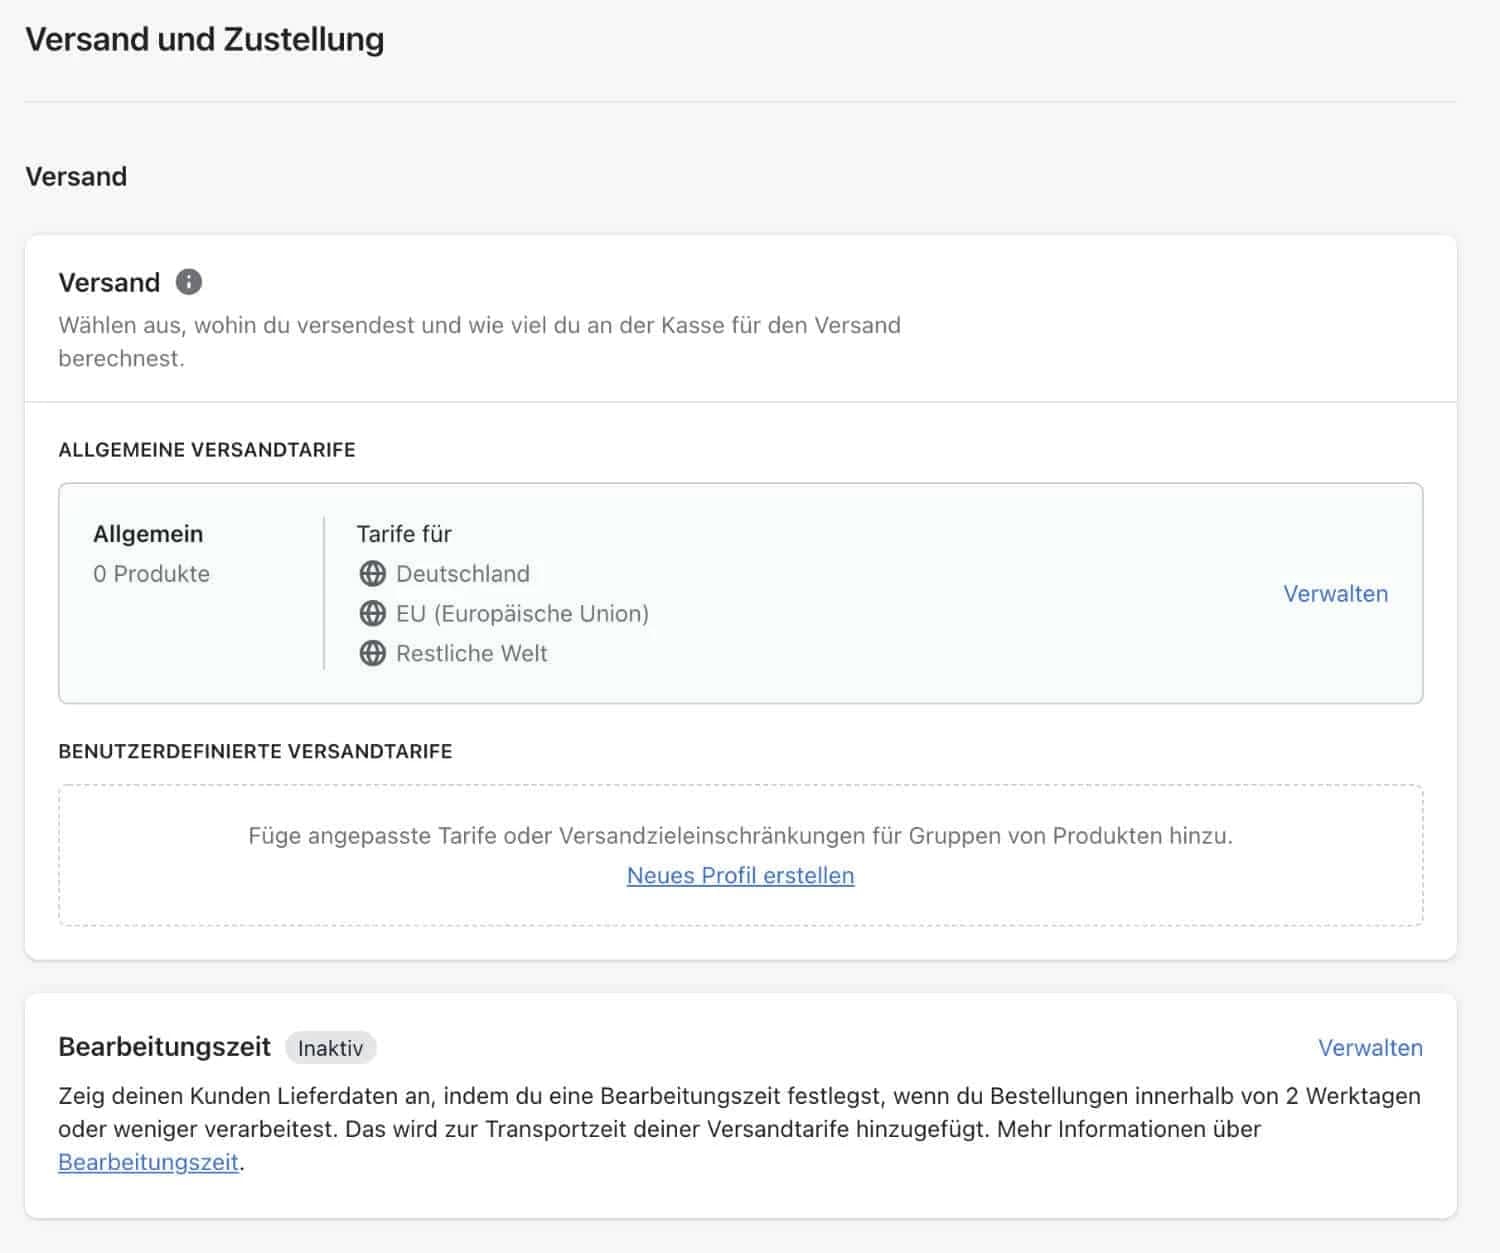This screenshot has width=1500, height=1253.
Task: Select the globe icon next to EU (Europäische Union)
Action: pyautogui.click(x=373, y=613)
